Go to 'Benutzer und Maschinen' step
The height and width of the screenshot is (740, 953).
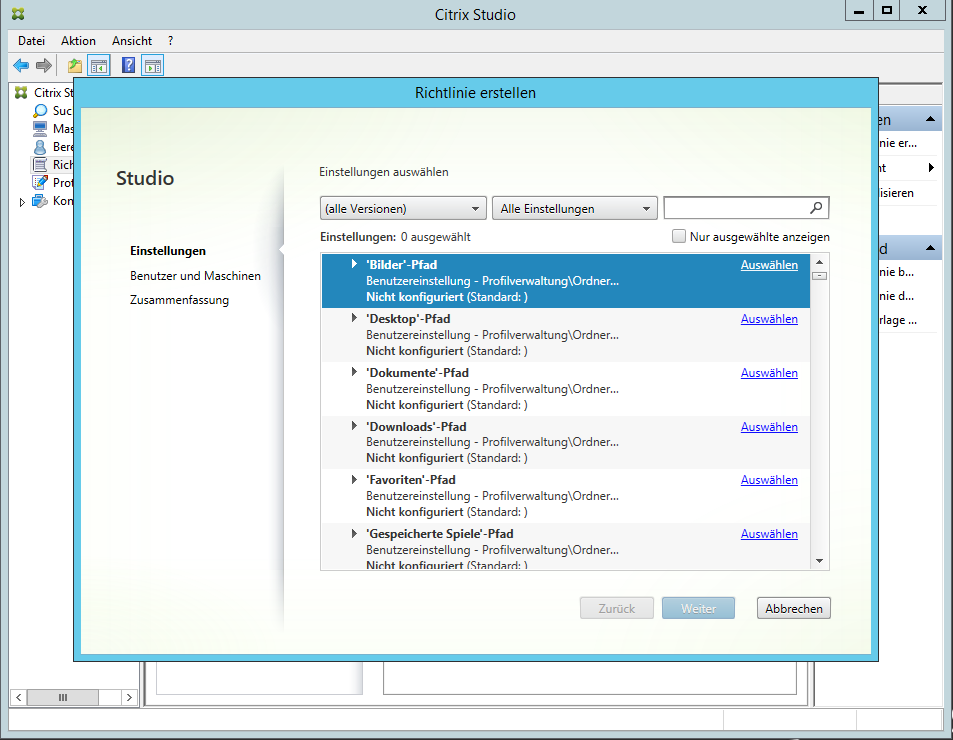[x=195, y=276]
